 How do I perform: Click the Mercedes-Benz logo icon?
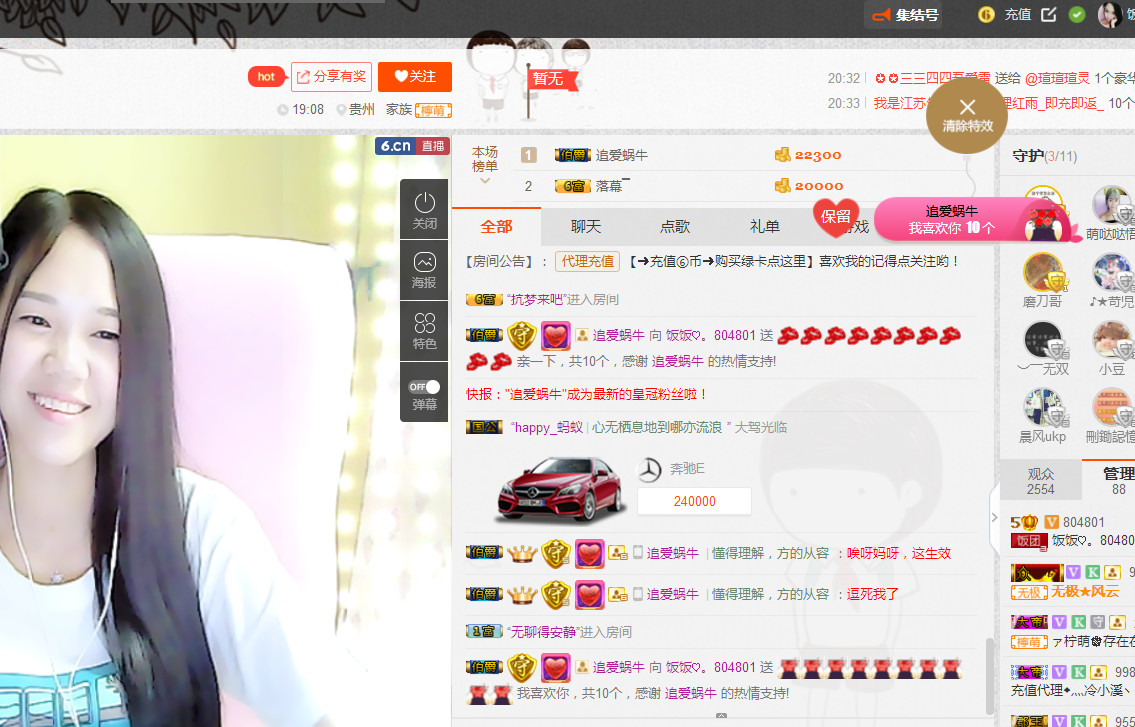coord(650,471)
